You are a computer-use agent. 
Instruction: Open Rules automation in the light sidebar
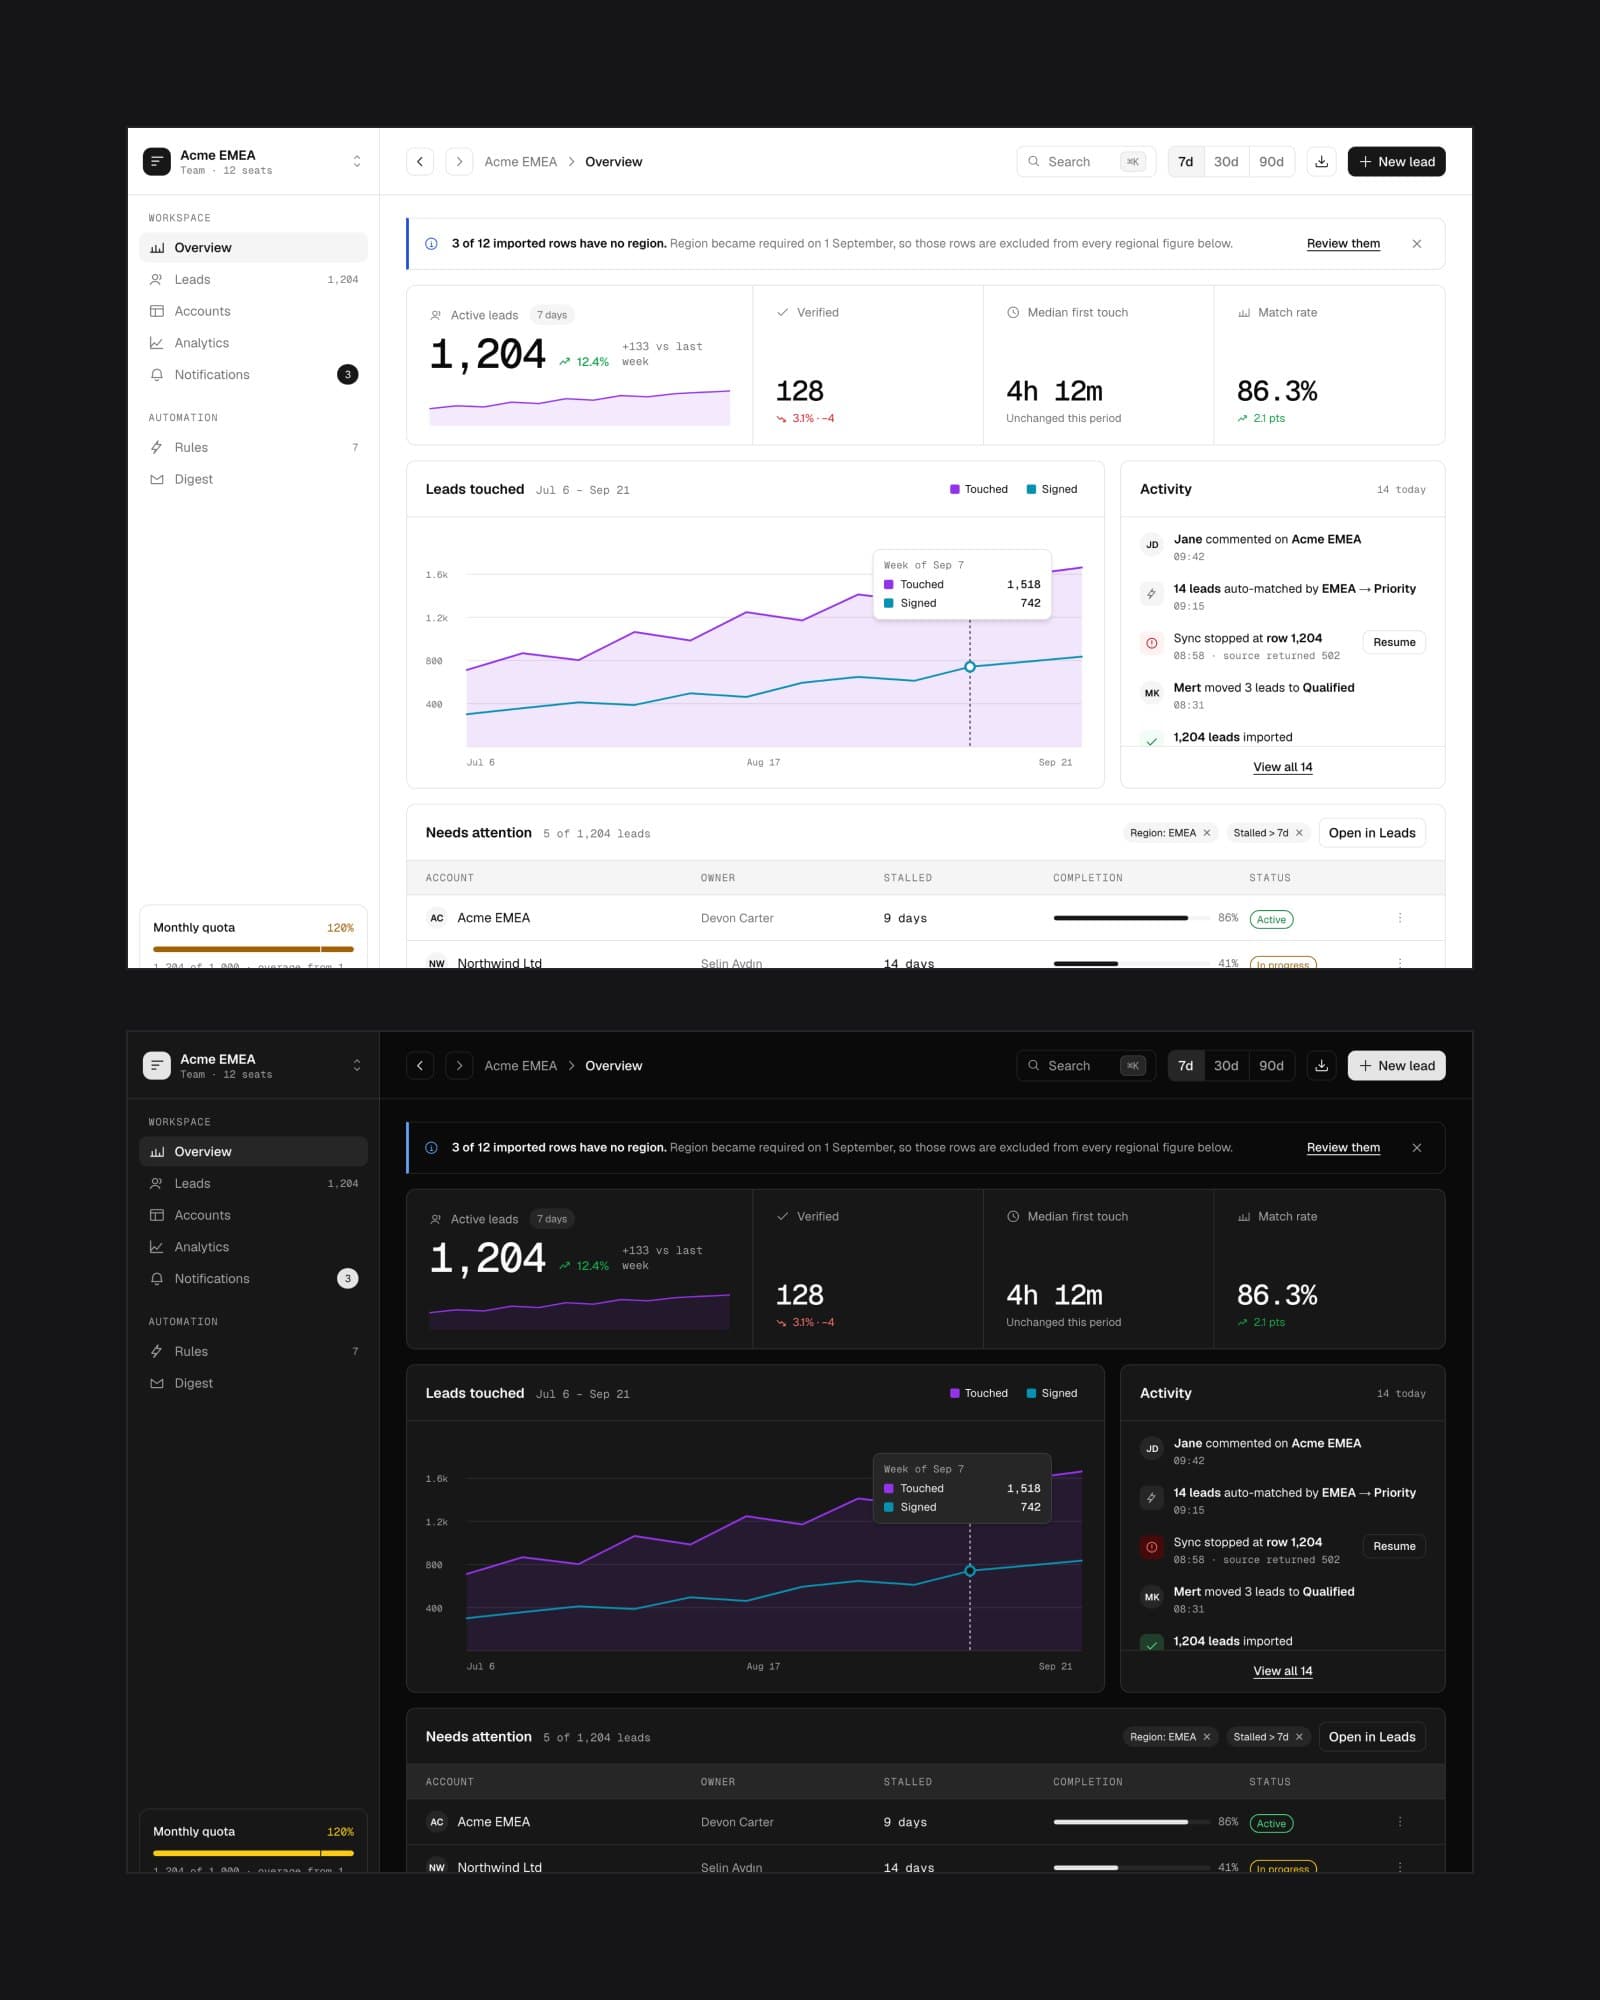point(253,447)
